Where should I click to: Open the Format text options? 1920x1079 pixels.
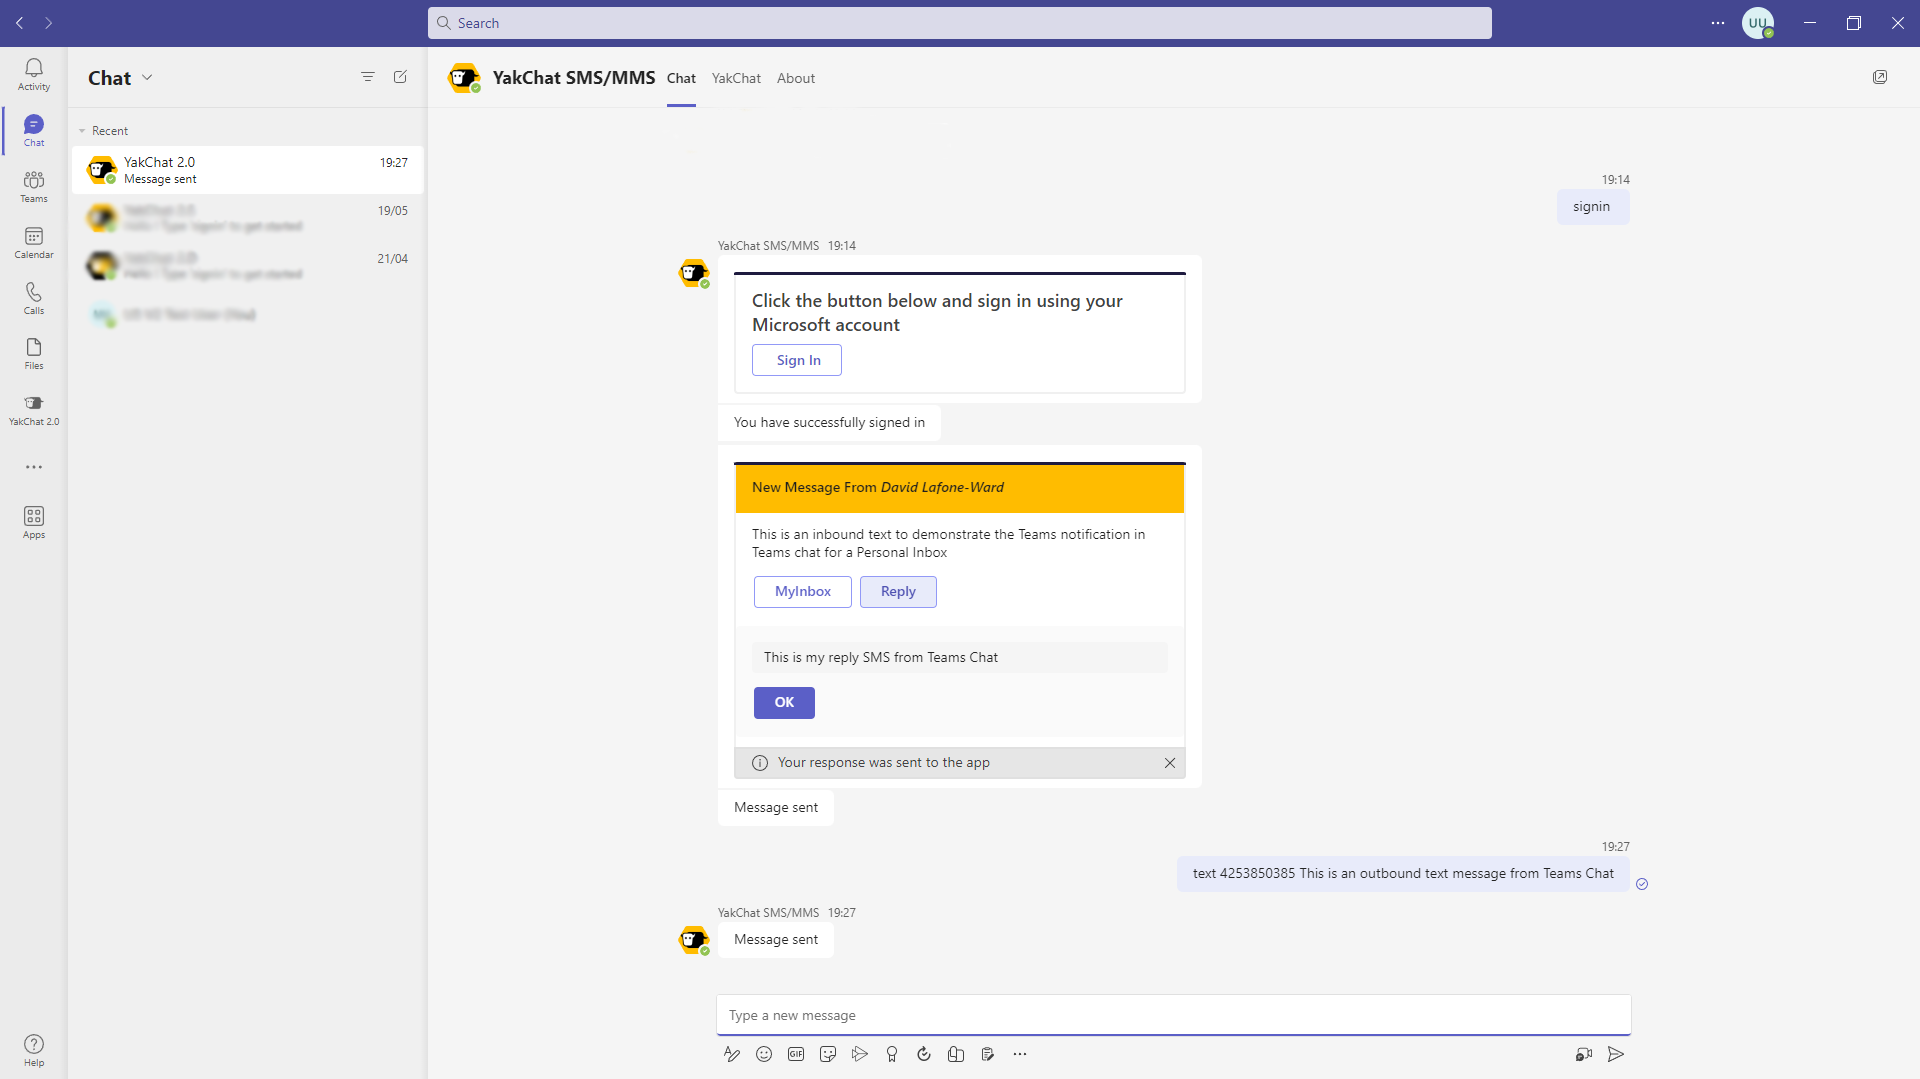point(732,1054)
